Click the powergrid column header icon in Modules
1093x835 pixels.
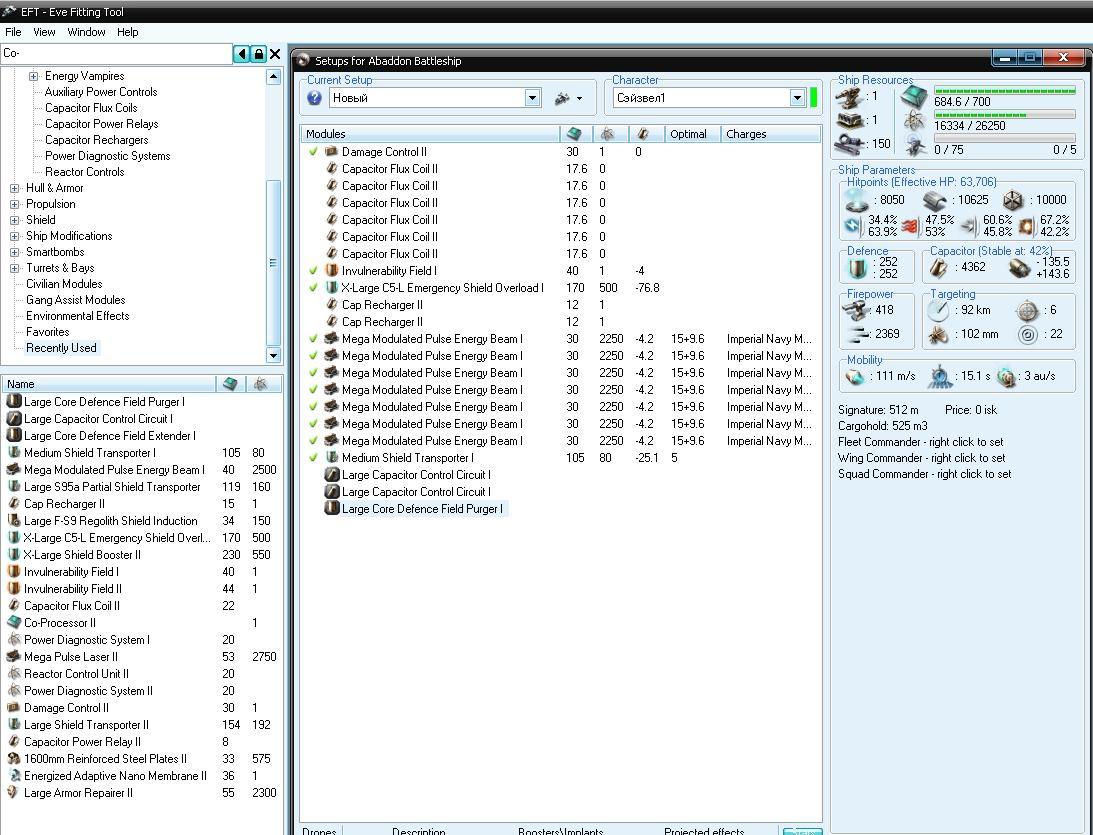(x=607, y=134)
